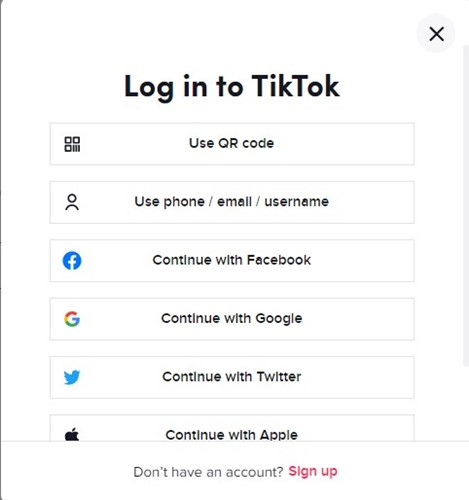Pick Continue with Apple option
Viewport: 469px width, 500px height.
pyautogui.click(x=232, y=428)
